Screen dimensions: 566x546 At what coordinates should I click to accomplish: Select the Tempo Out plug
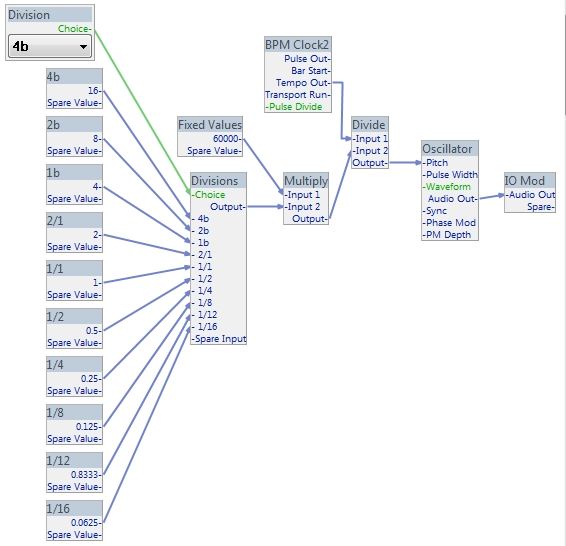303,83
